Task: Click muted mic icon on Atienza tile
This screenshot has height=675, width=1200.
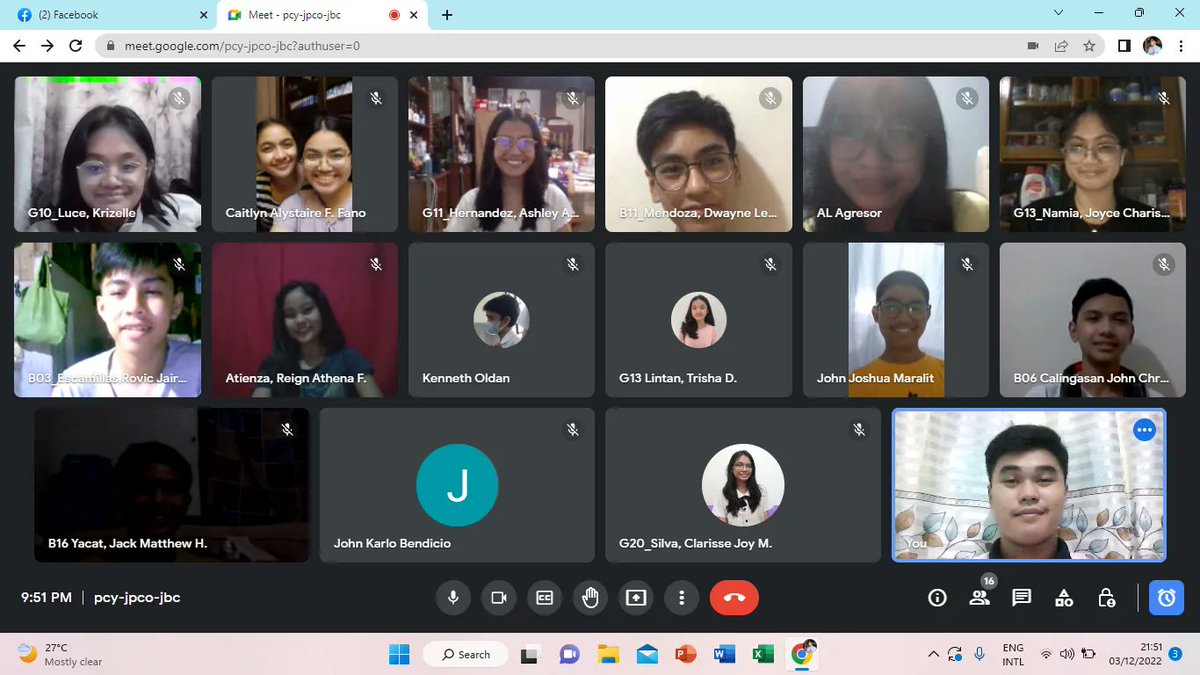Action: tap(376, 264)
